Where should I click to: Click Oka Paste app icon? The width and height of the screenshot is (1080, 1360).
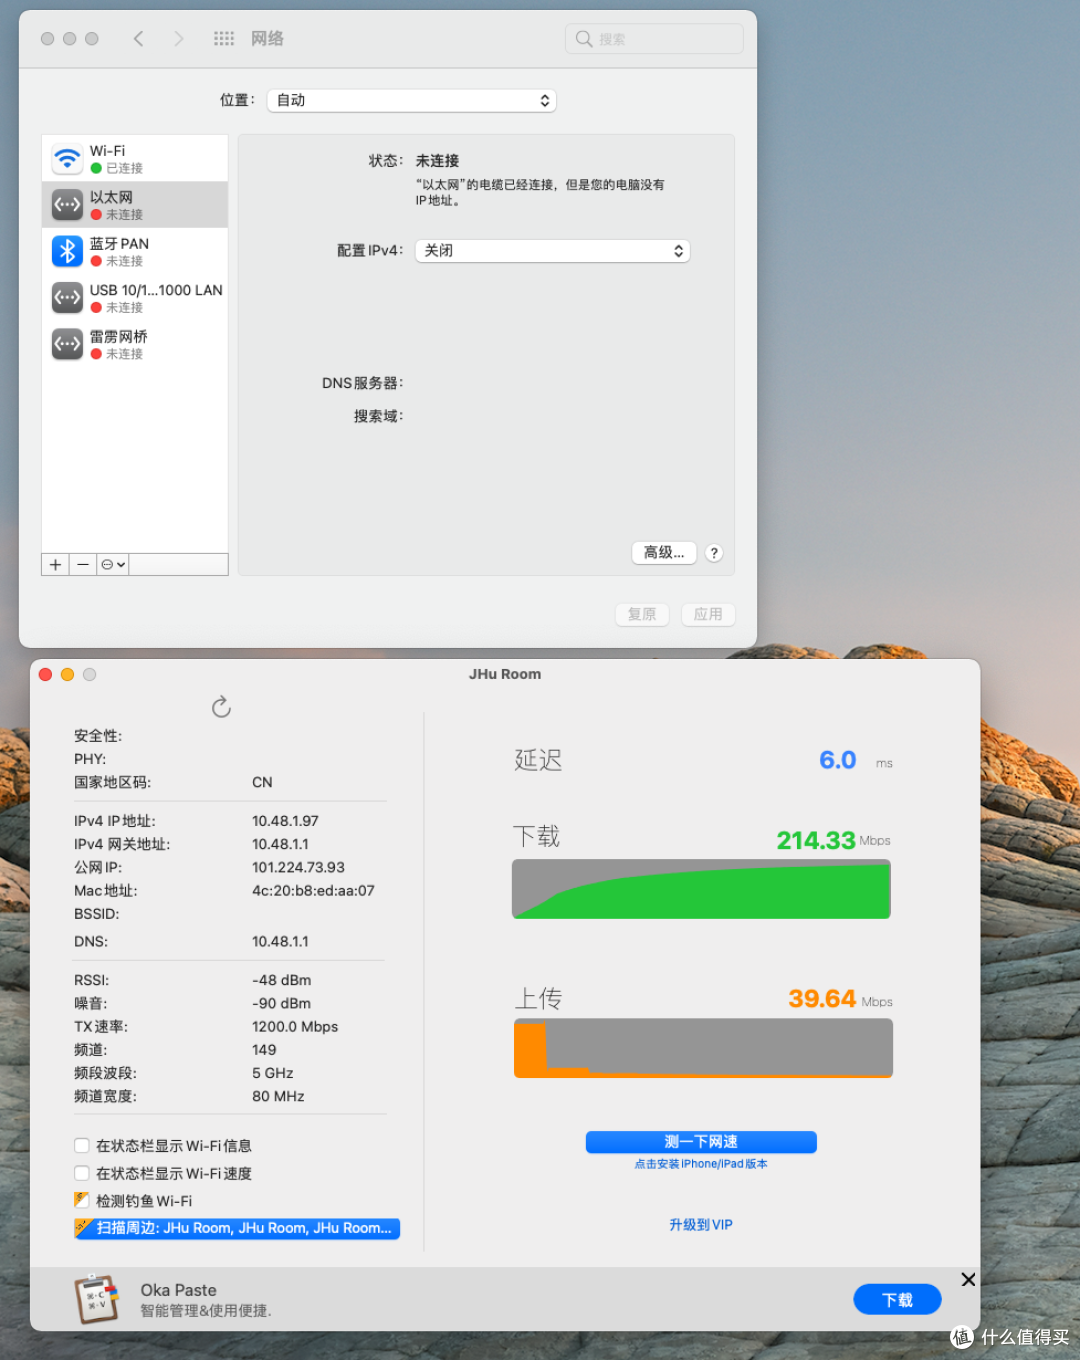(96, 1299)
